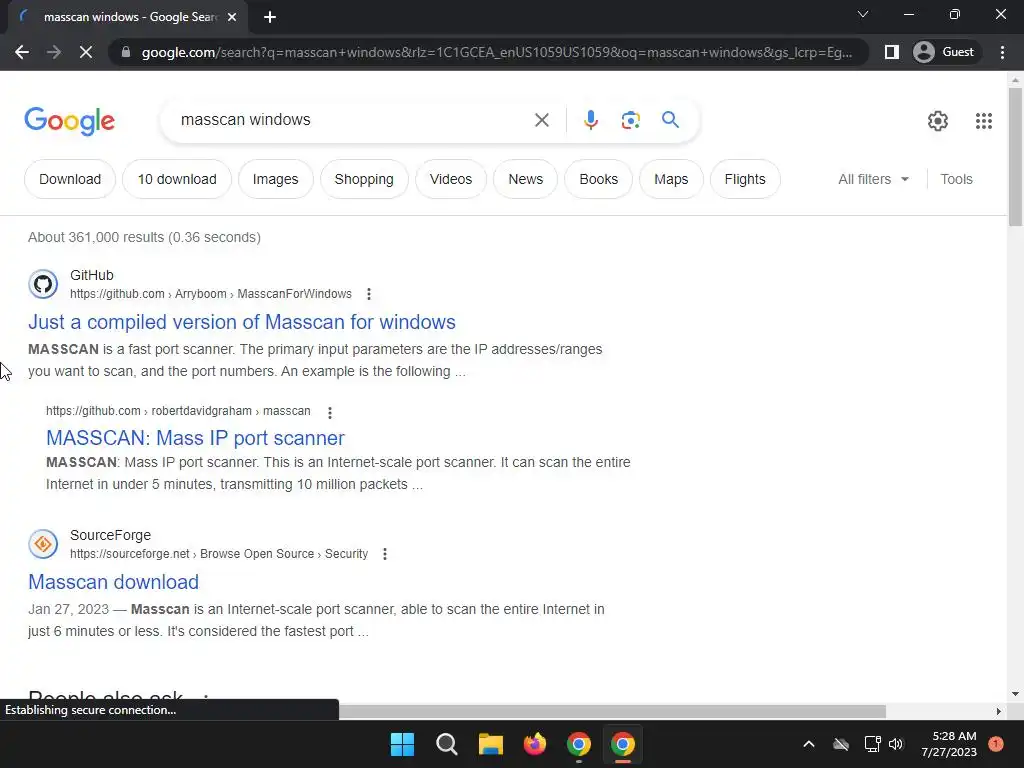Screen dimensions: 1024x768
Task: Open more options for robertdavidgraham masscan result
Action: [x=330, y=412]
